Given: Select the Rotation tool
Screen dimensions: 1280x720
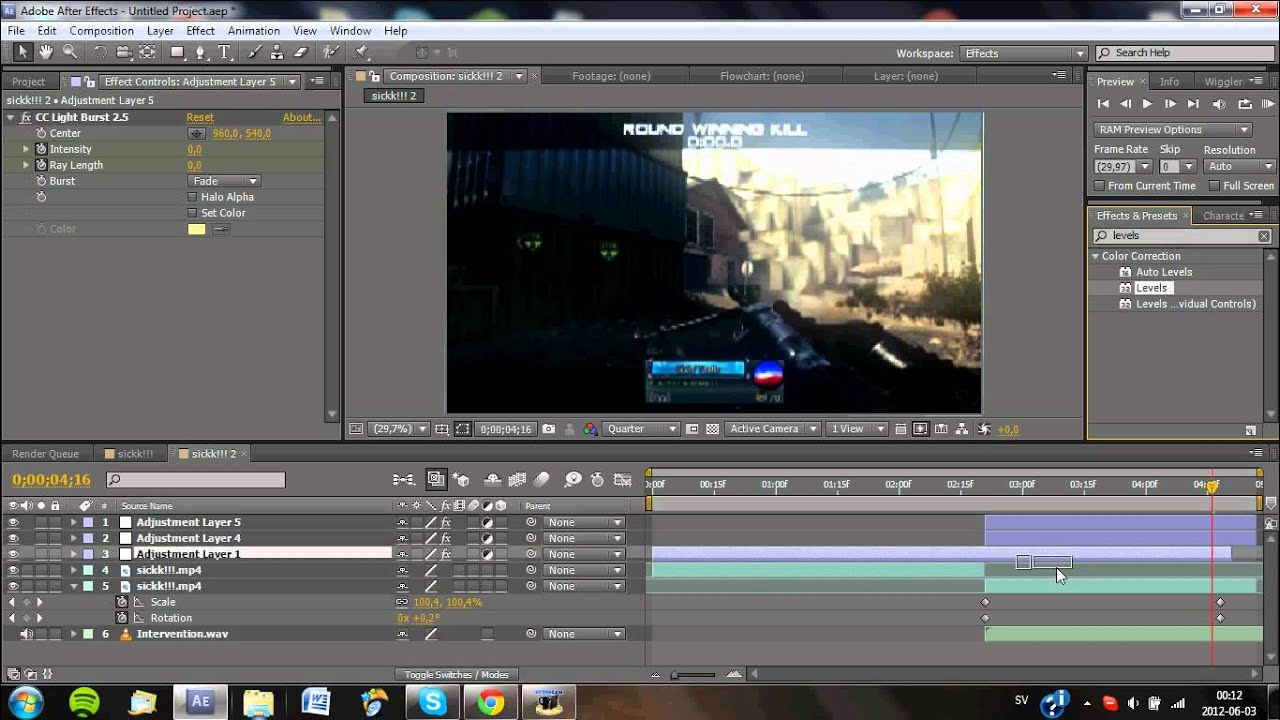Looking at the screenshot, I should (x=100, y=52).
